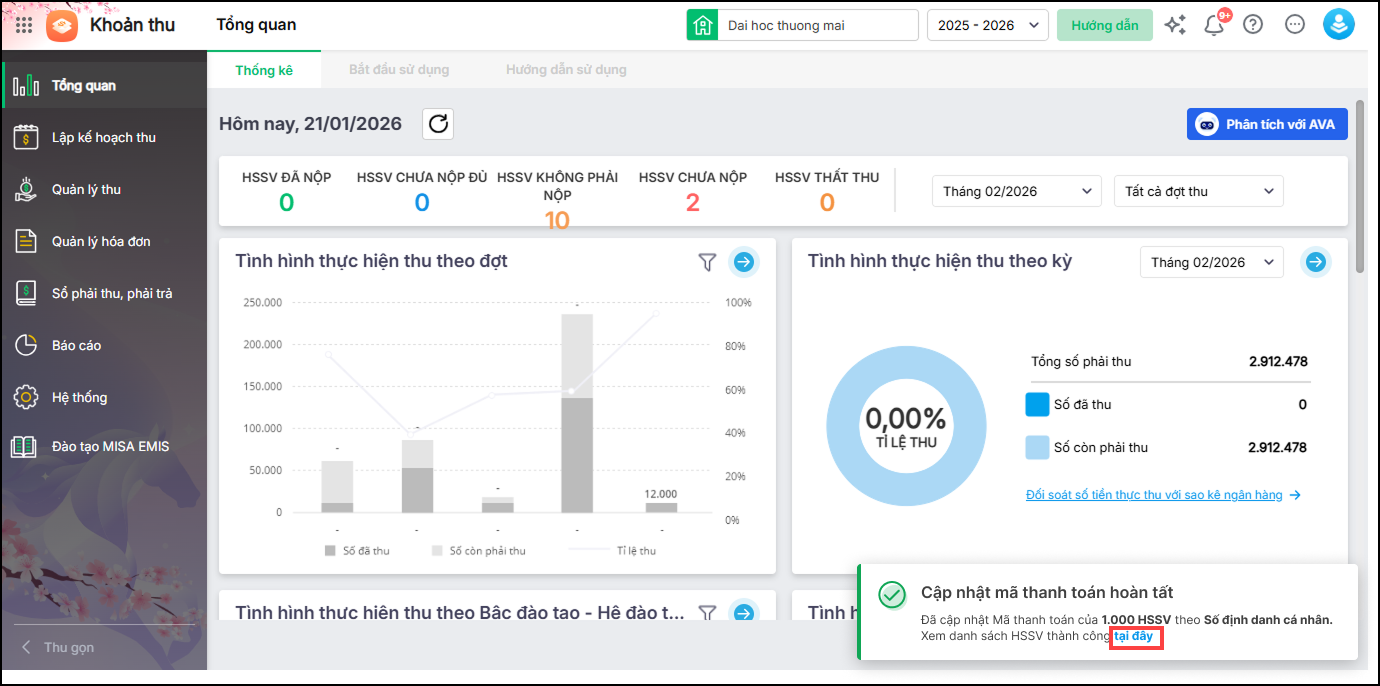
Task: Open the notification bell
Action: [x=1214, y=25]
